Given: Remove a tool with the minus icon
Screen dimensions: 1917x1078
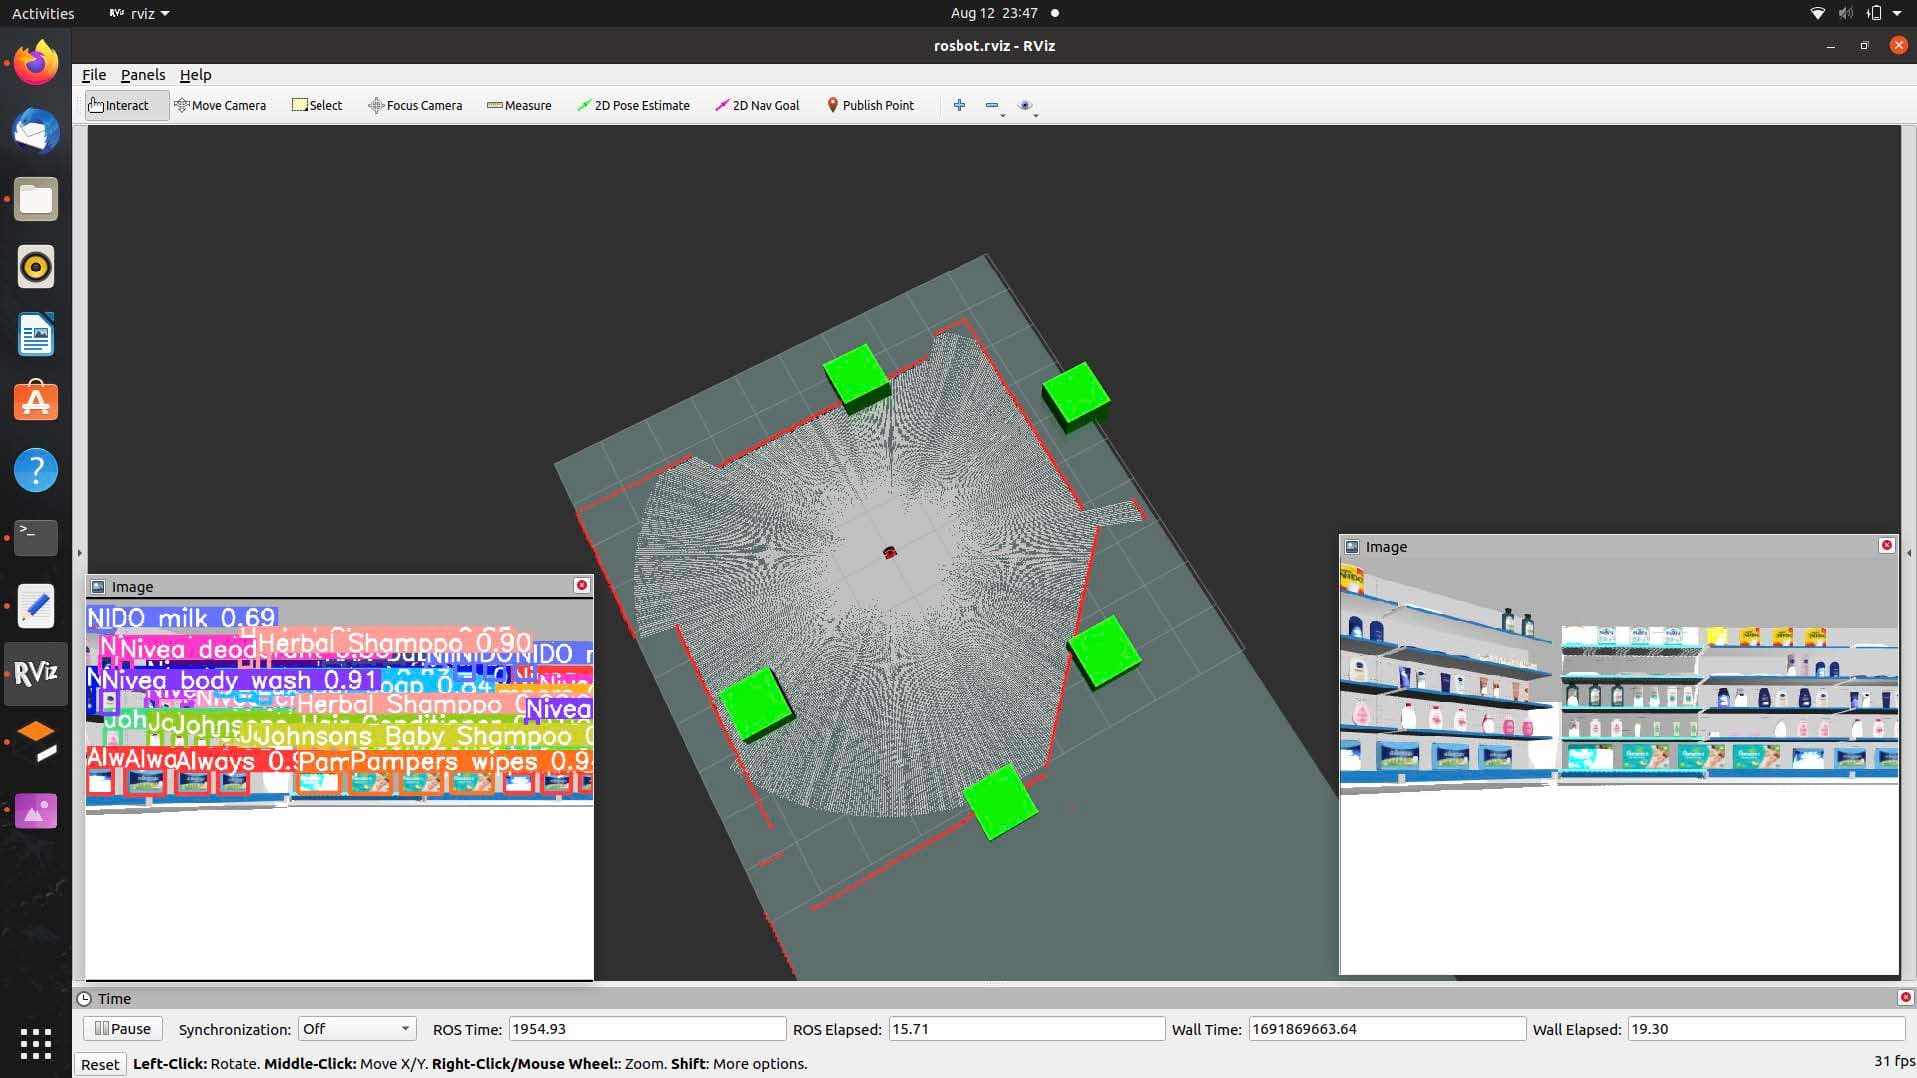Looking at the screenshot, I should point(992,105).
